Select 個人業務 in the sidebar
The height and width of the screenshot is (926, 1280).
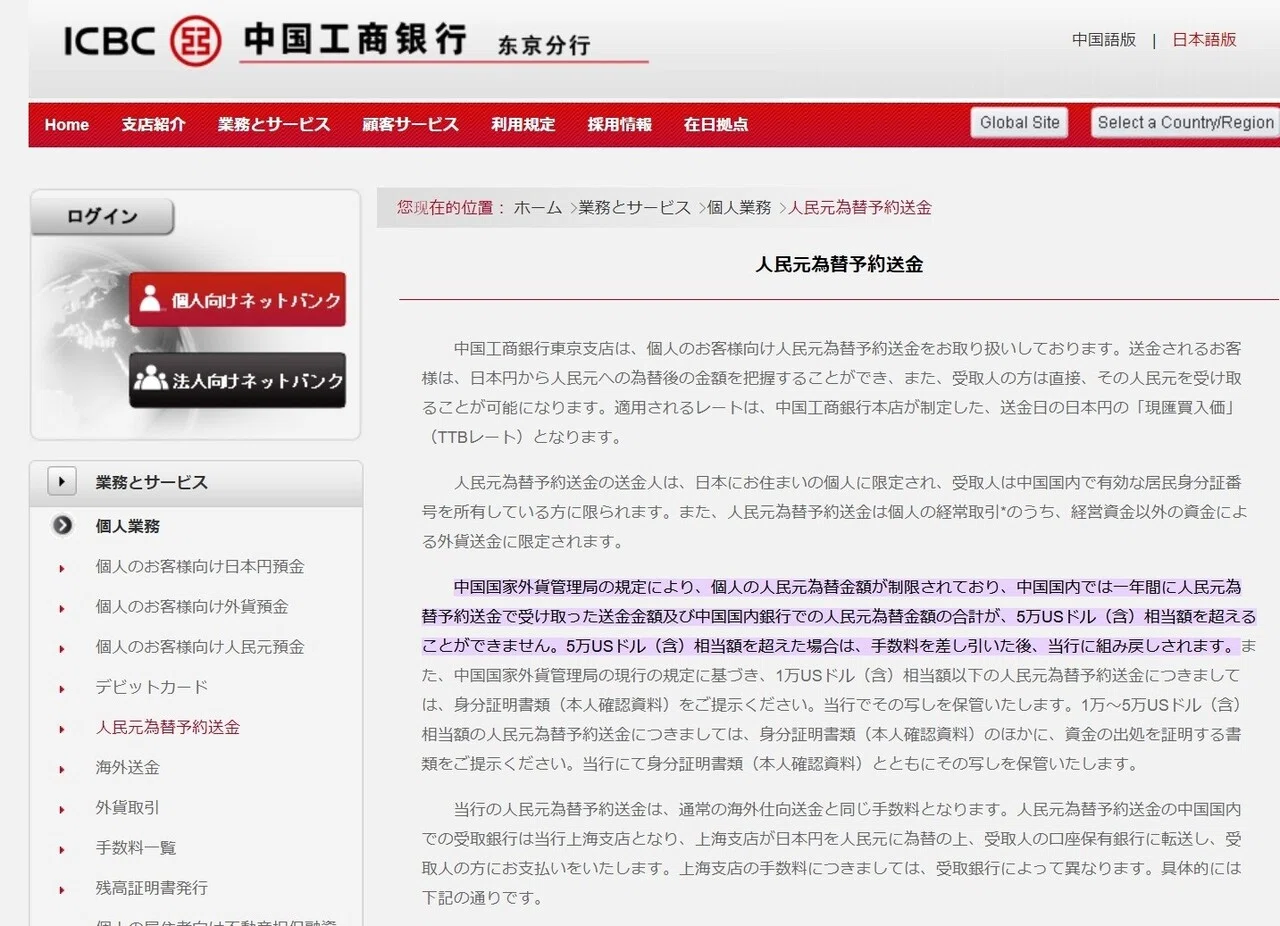click(x=128, y=526)
